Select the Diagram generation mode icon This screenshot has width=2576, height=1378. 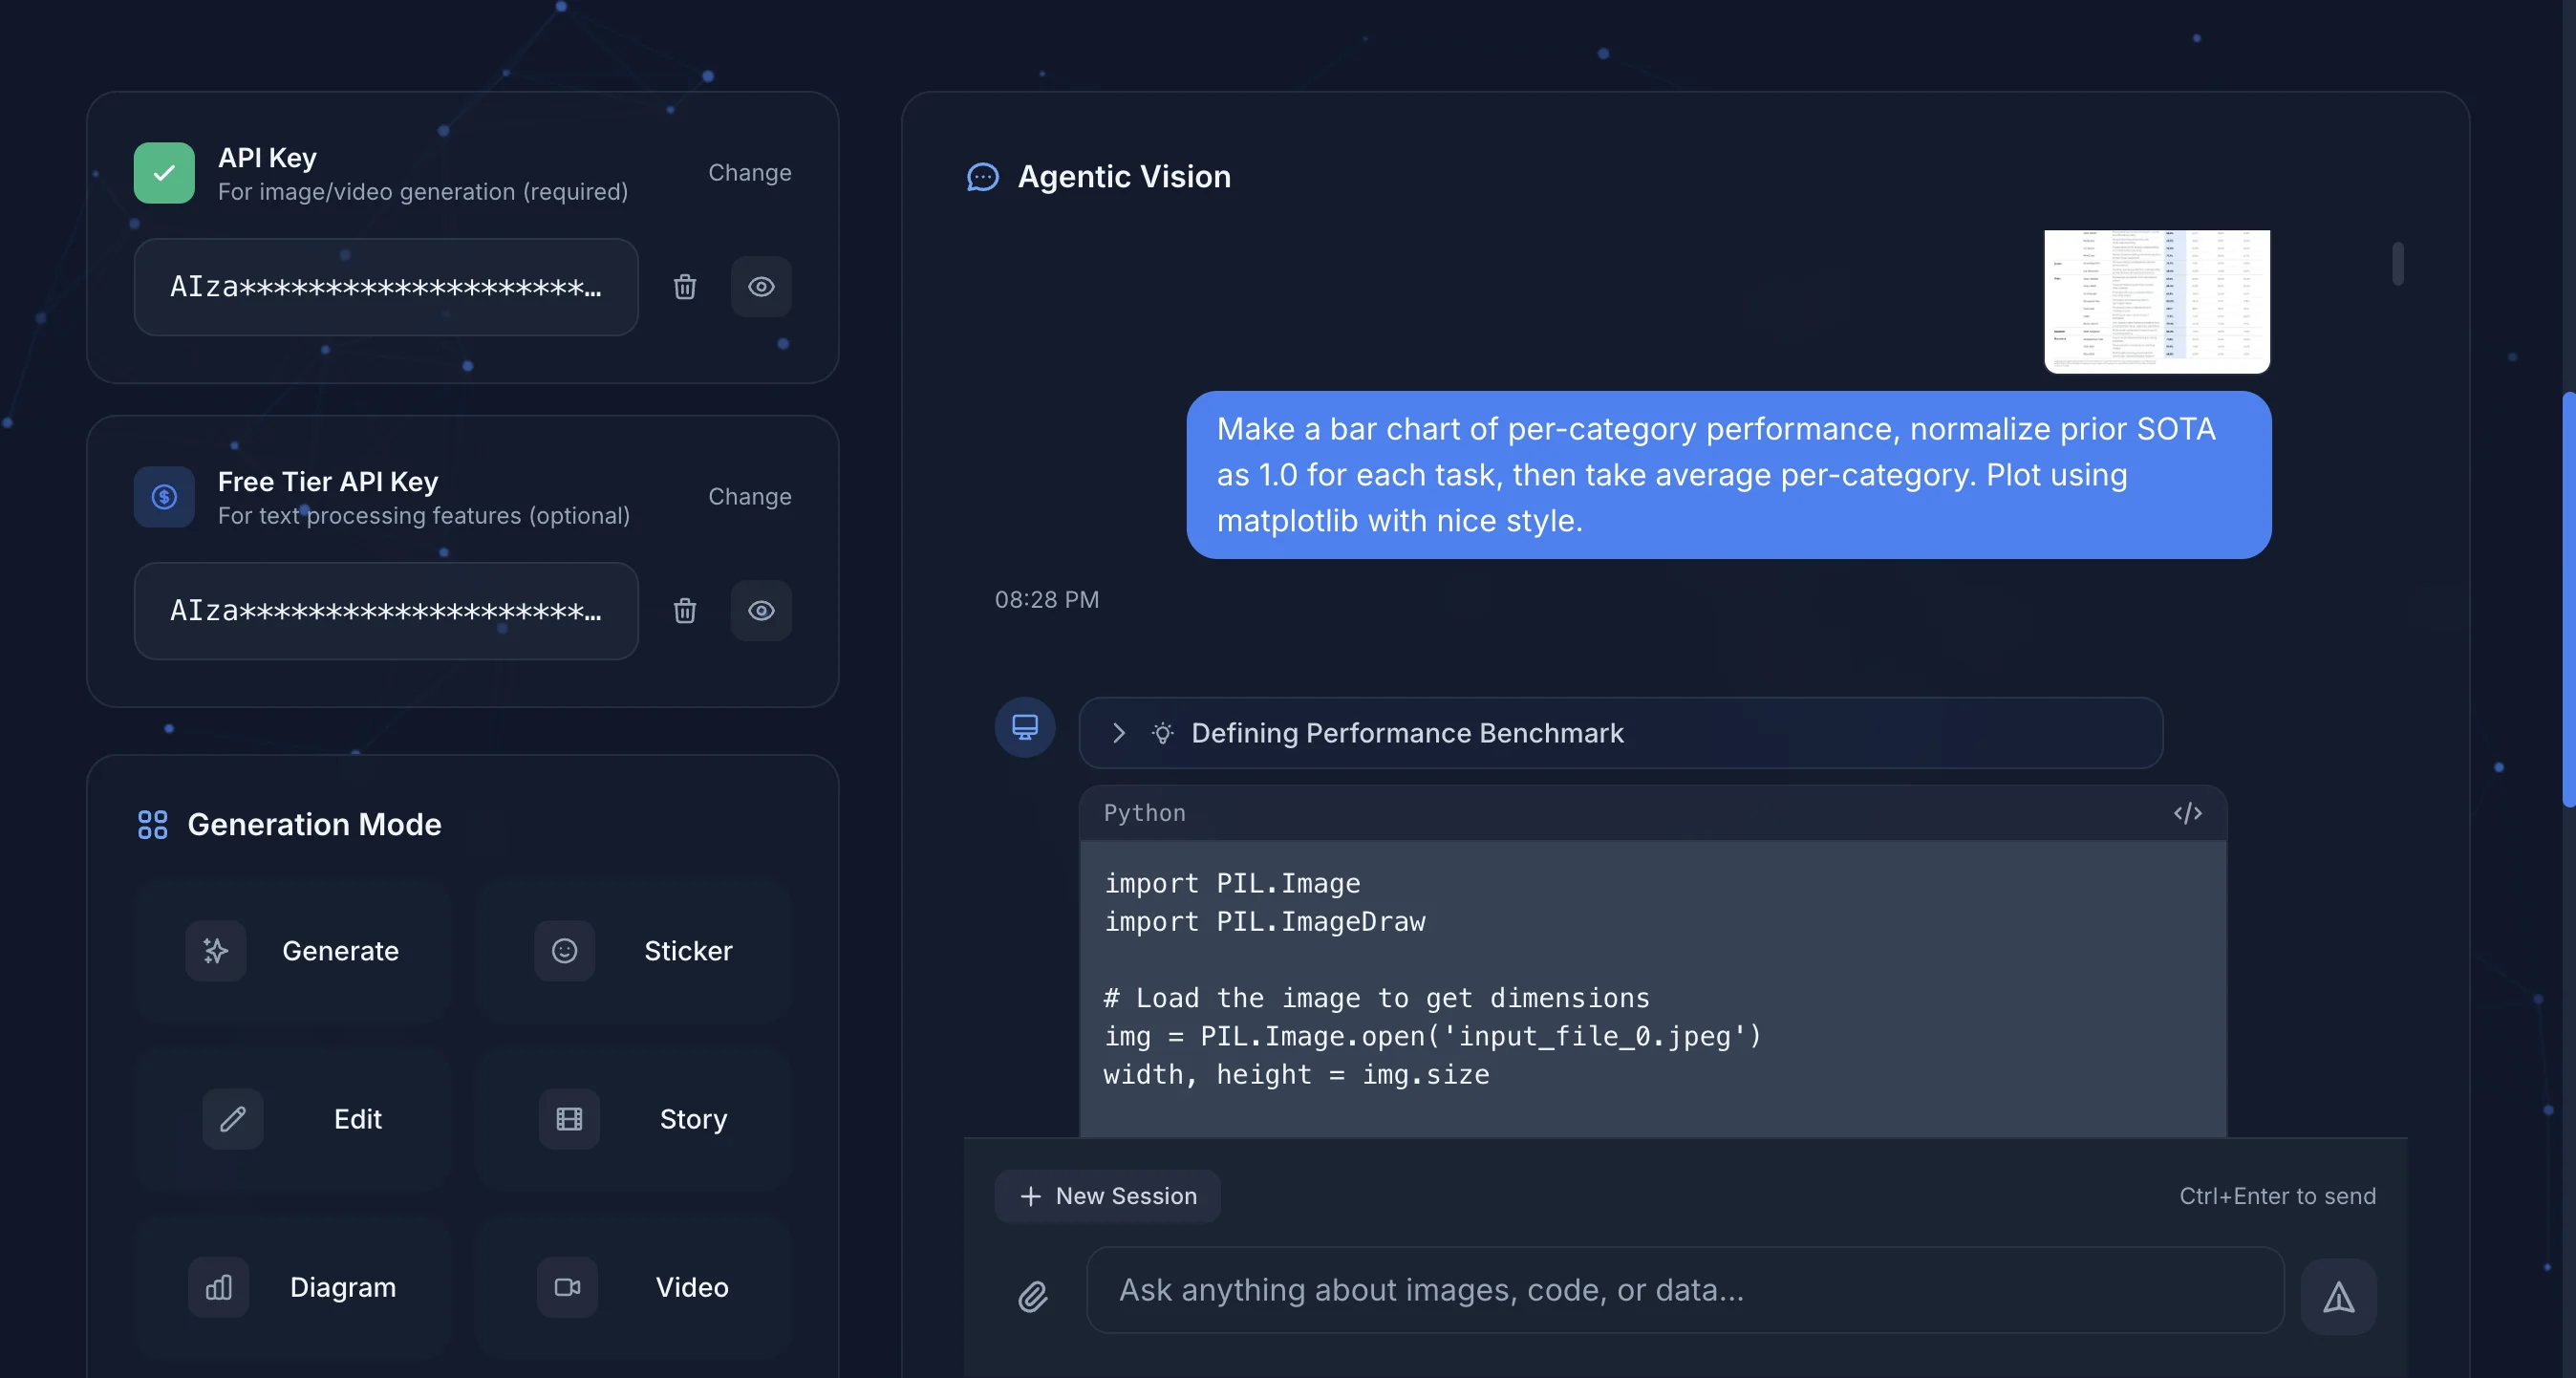pos(218,1287)
